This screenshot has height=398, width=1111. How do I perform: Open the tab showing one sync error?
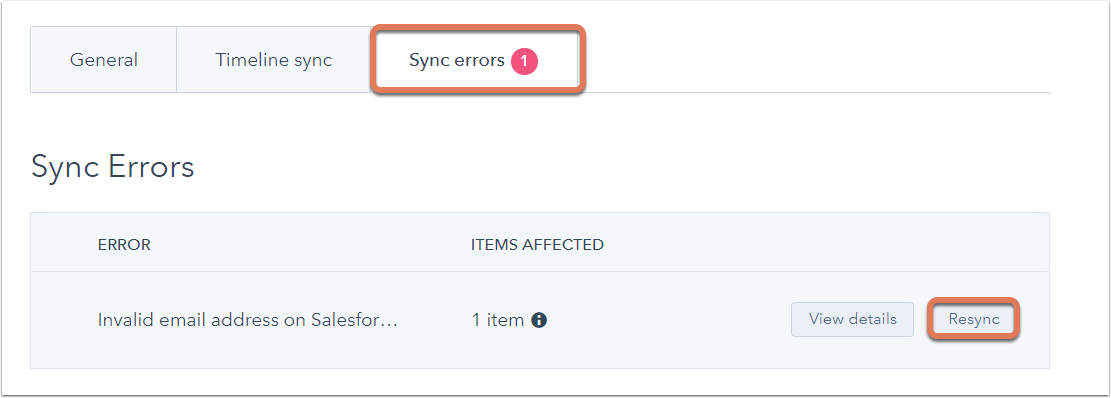(x=478, y=60)
